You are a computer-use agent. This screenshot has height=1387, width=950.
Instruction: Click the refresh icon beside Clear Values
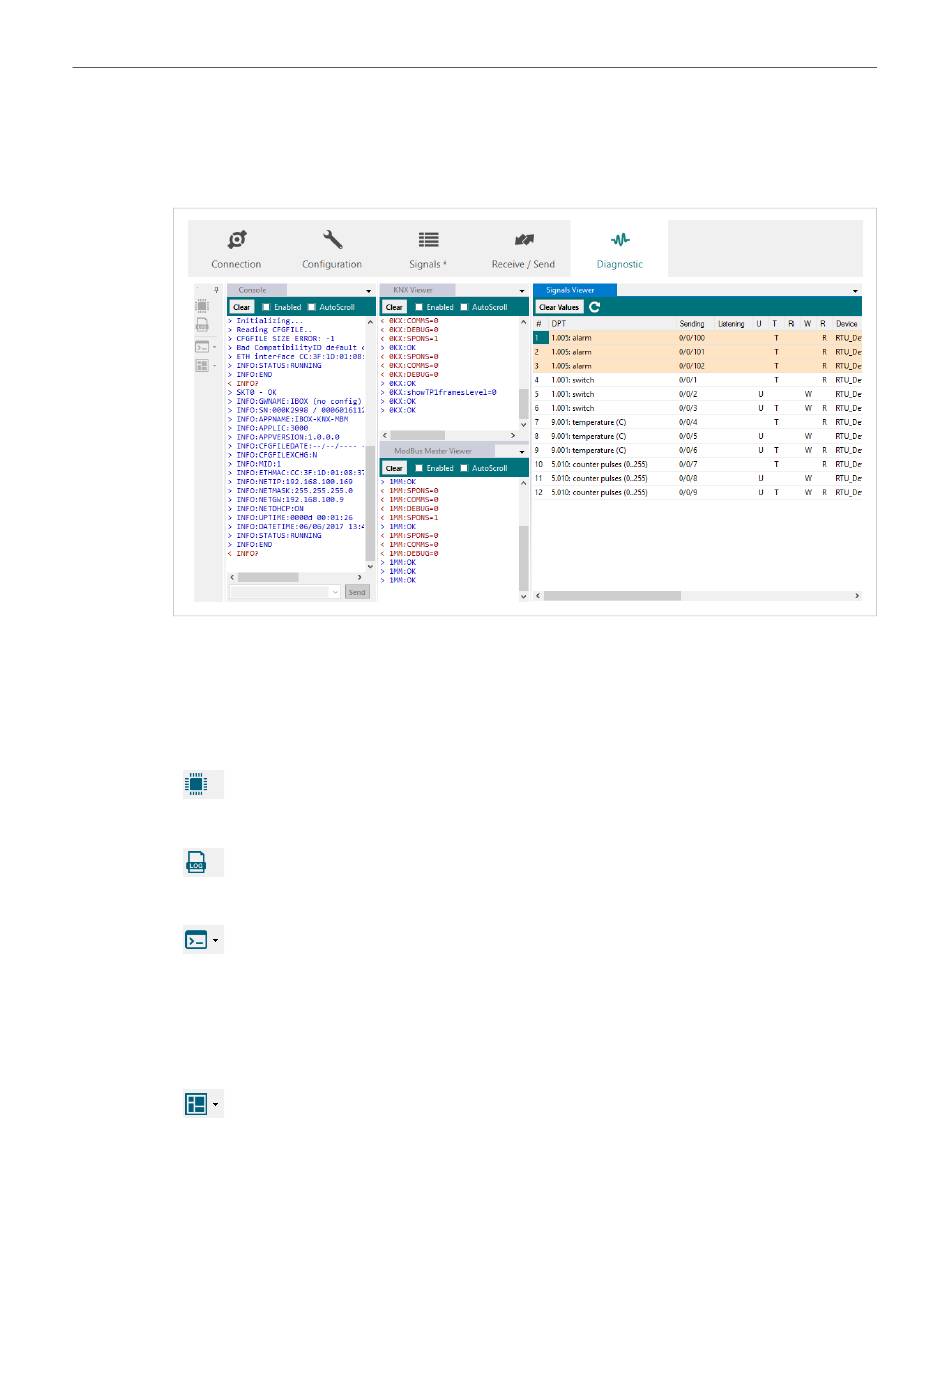coord(595,307)
